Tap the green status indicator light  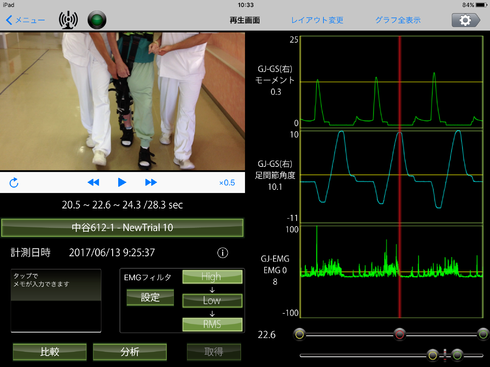[97, 20]
